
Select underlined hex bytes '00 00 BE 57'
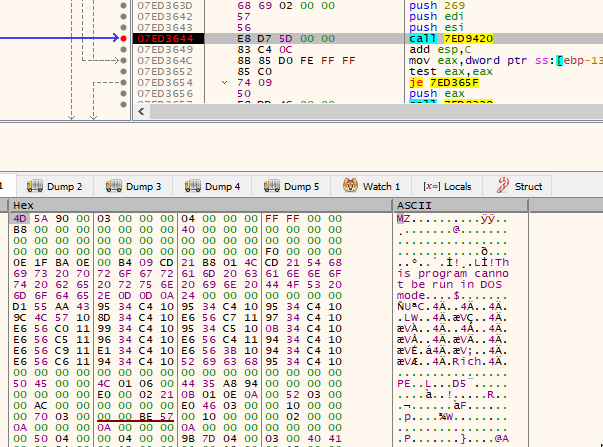135,416
